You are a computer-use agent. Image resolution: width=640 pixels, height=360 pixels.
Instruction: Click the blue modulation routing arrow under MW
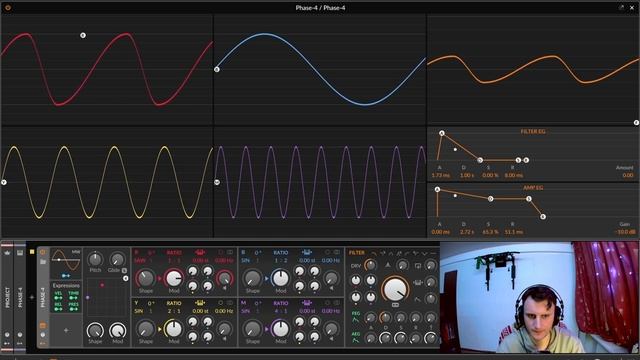pyautogui.click(x=65, y=276)
